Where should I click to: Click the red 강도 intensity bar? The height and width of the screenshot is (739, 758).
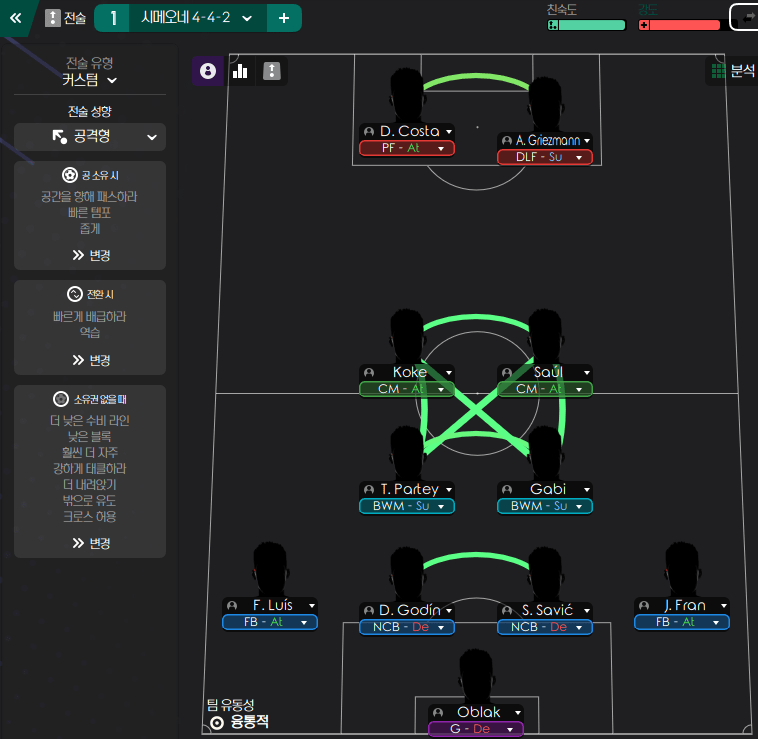(x=679, y=25)
